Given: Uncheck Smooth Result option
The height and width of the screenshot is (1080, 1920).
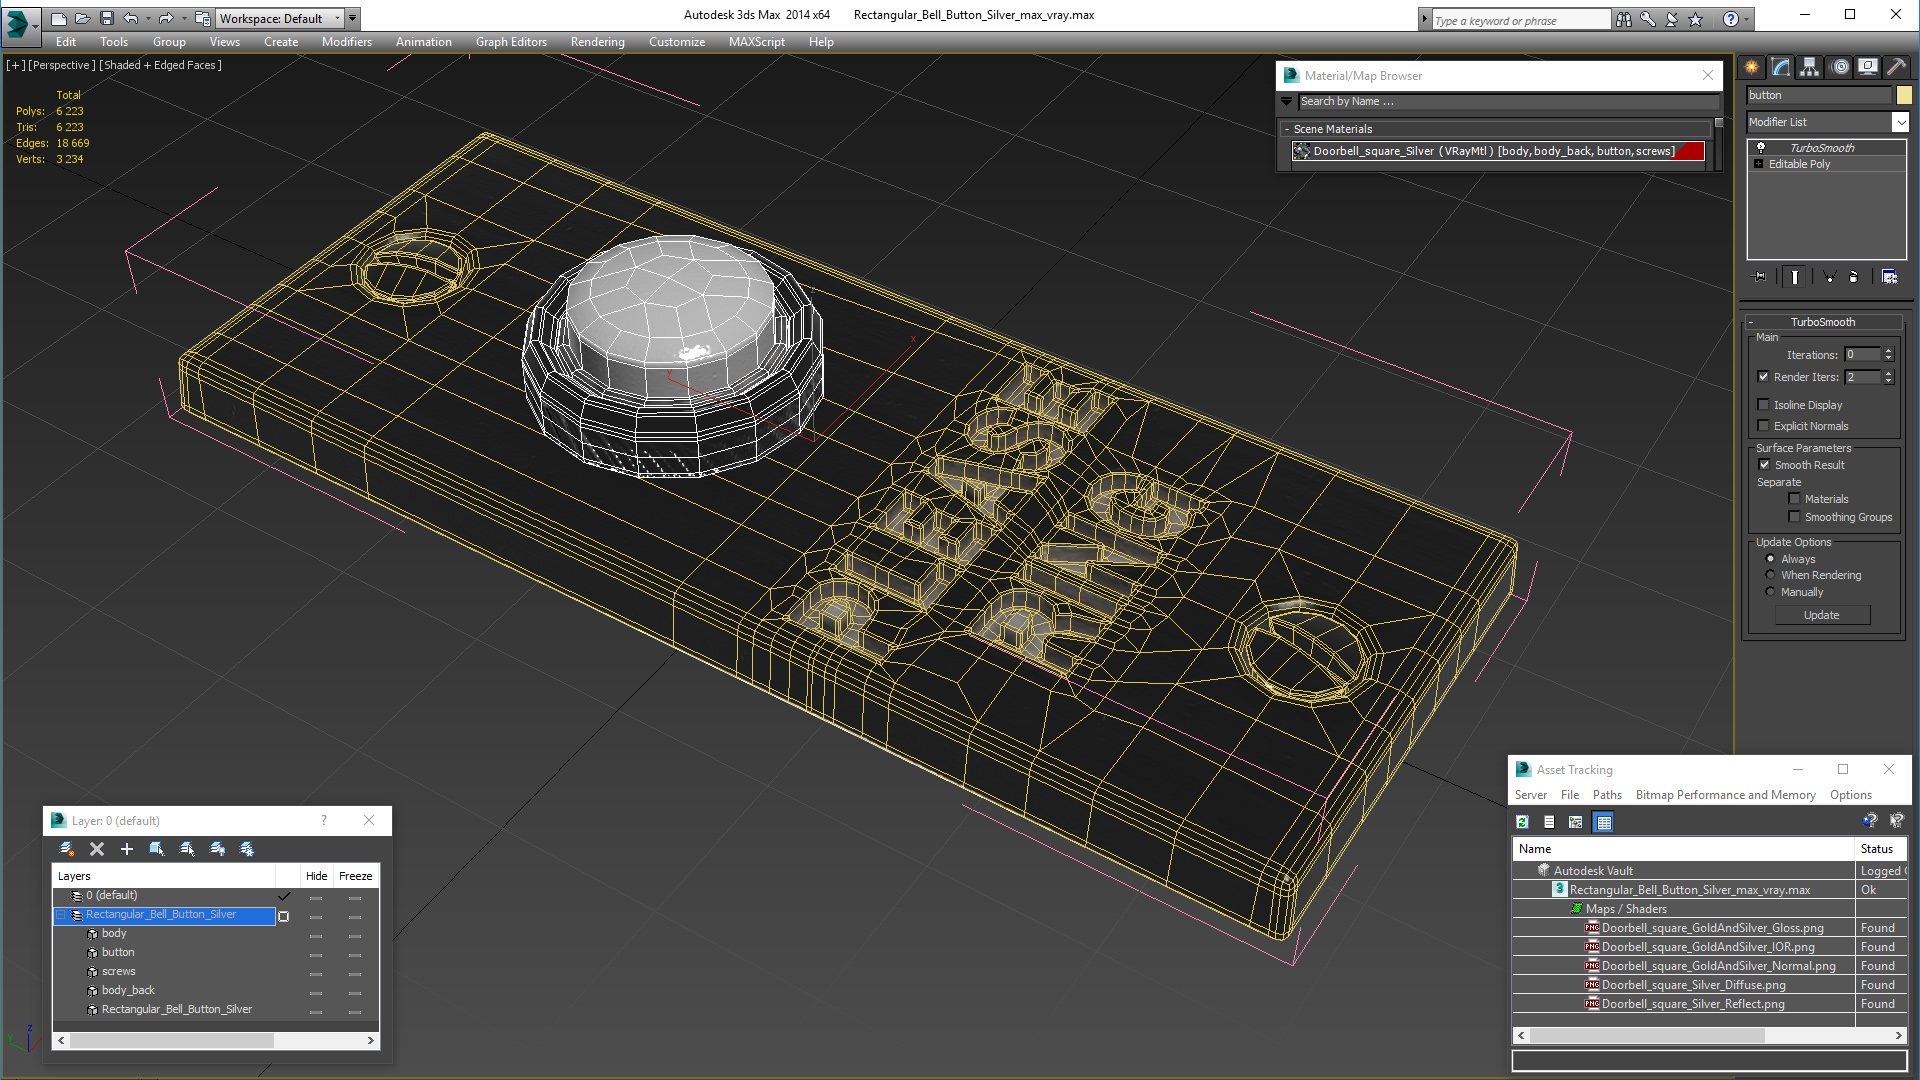Looking at the screenshot, I should click(1765, 465).
